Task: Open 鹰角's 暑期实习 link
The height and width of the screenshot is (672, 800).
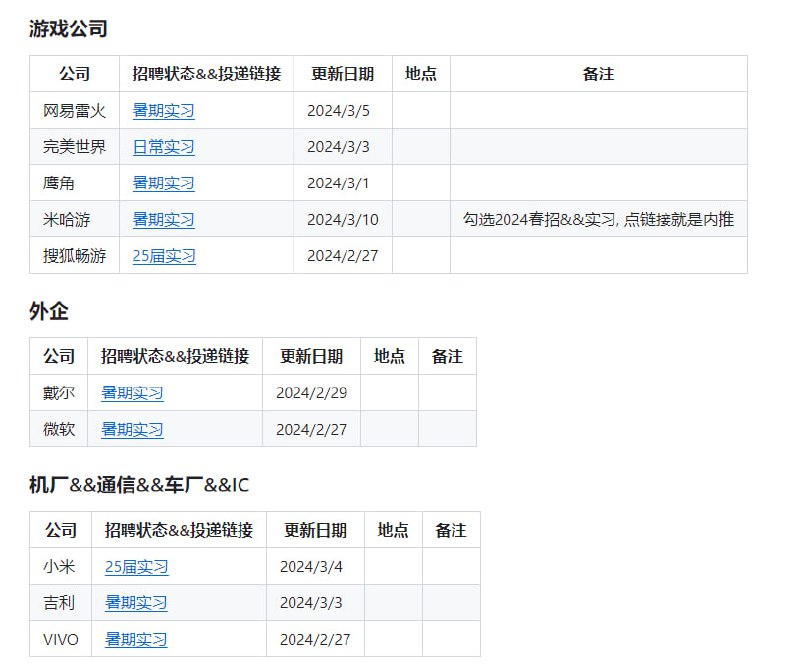Action: pos(163,183)
